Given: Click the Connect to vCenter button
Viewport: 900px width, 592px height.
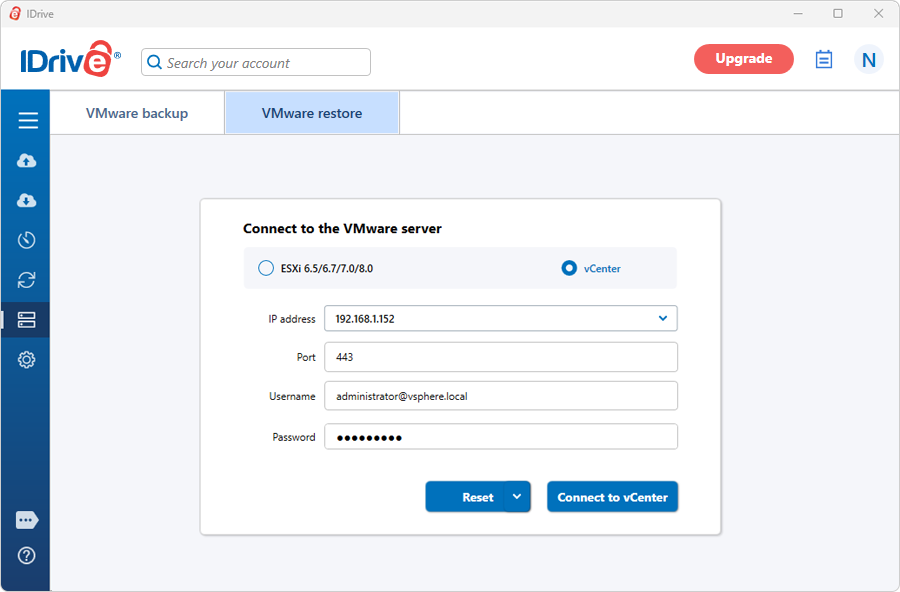Looking at the screenshot, I should 612,497.
